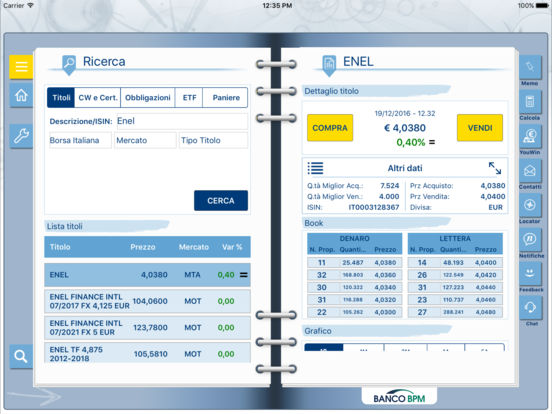
Task: Click the ISIN value IT0003128367
Action: tap(374, 207)
